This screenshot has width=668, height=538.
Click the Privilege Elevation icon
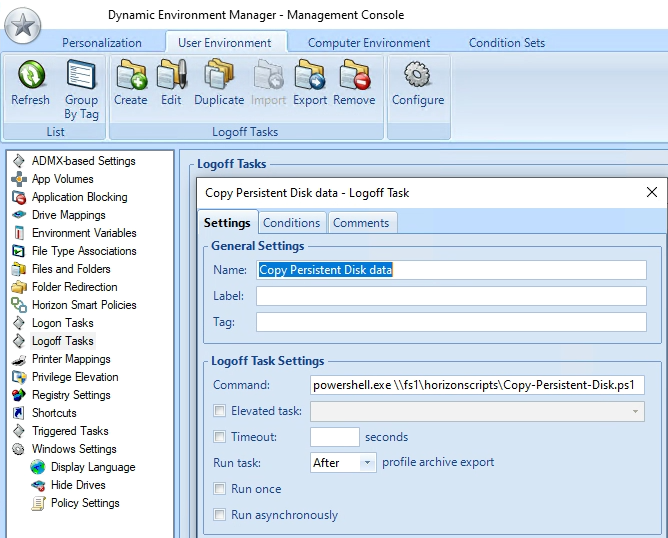tap(19, 377)
